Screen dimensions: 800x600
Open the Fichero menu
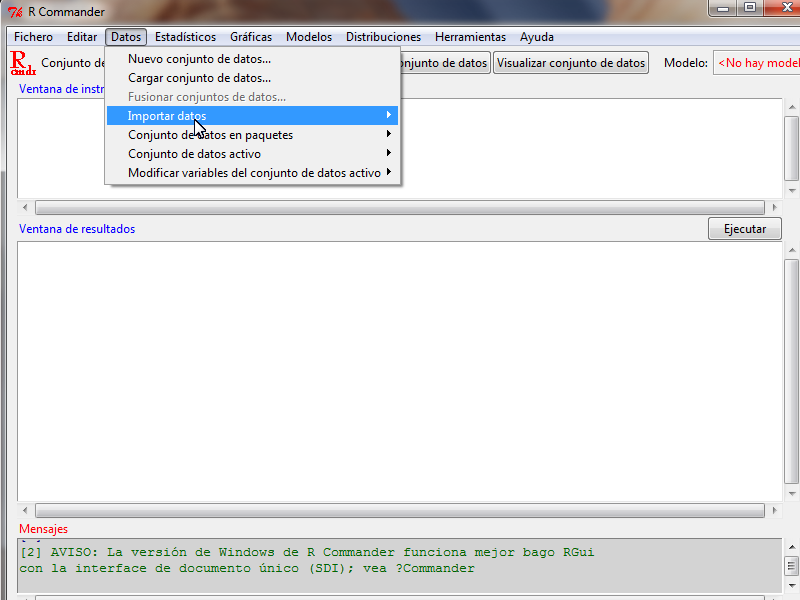[33, 37]
